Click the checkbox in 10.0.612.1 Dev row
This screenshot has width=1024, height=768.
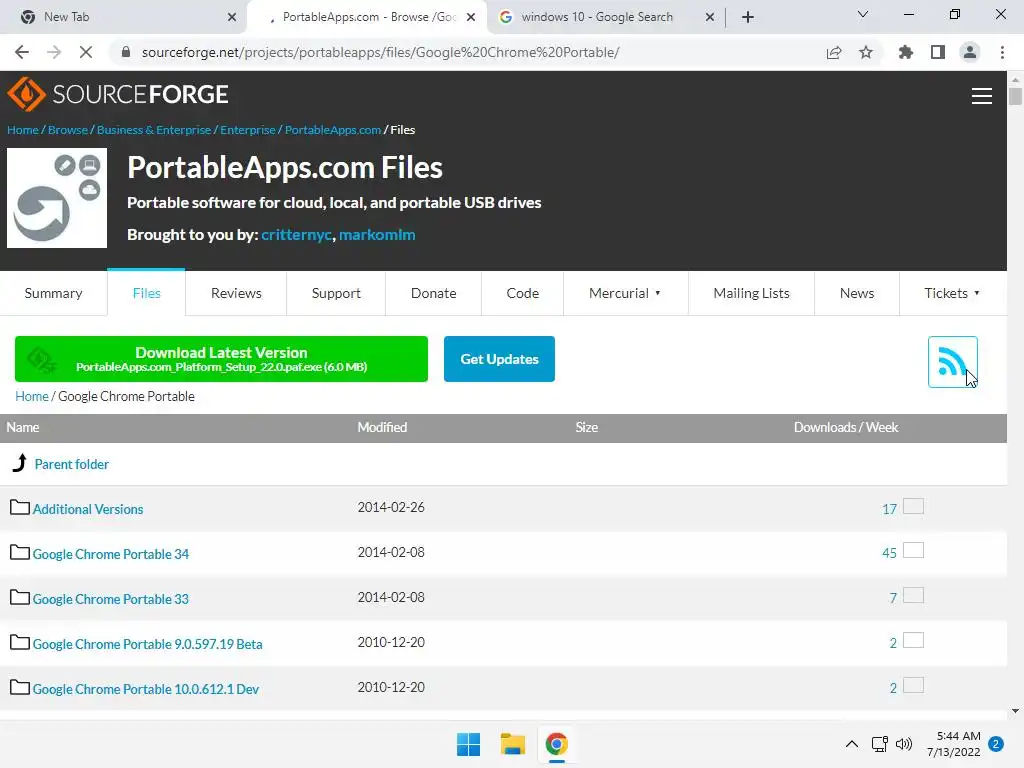[913, 685]
